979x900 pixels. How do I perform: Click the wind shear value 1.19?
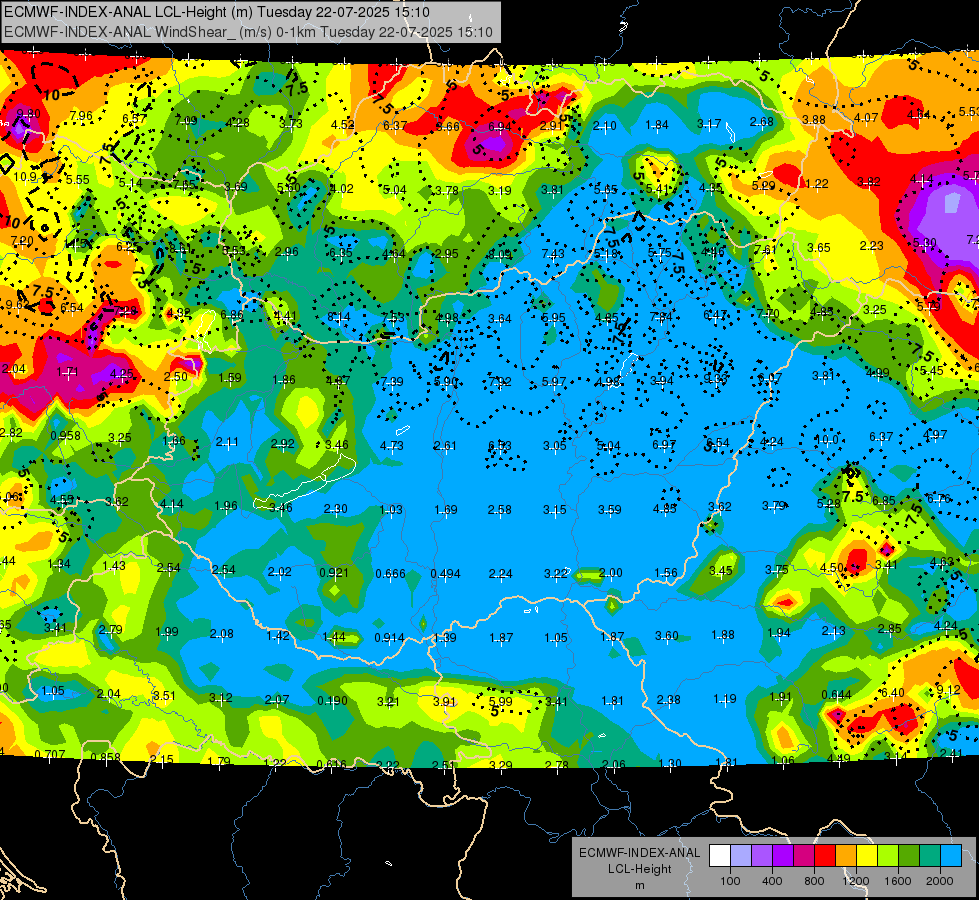(724, 698)
